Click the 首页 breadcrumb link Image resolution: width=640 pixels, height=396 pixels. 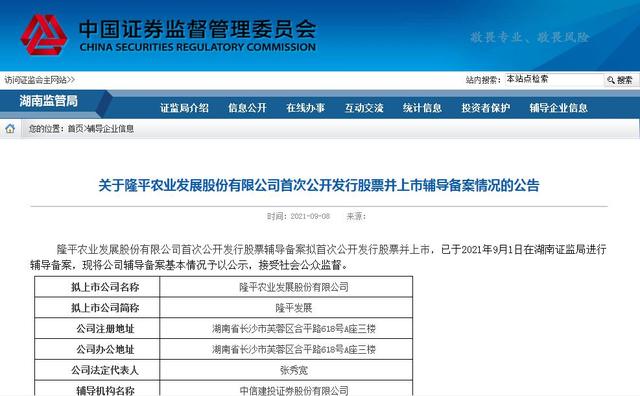tap(75, 129)
